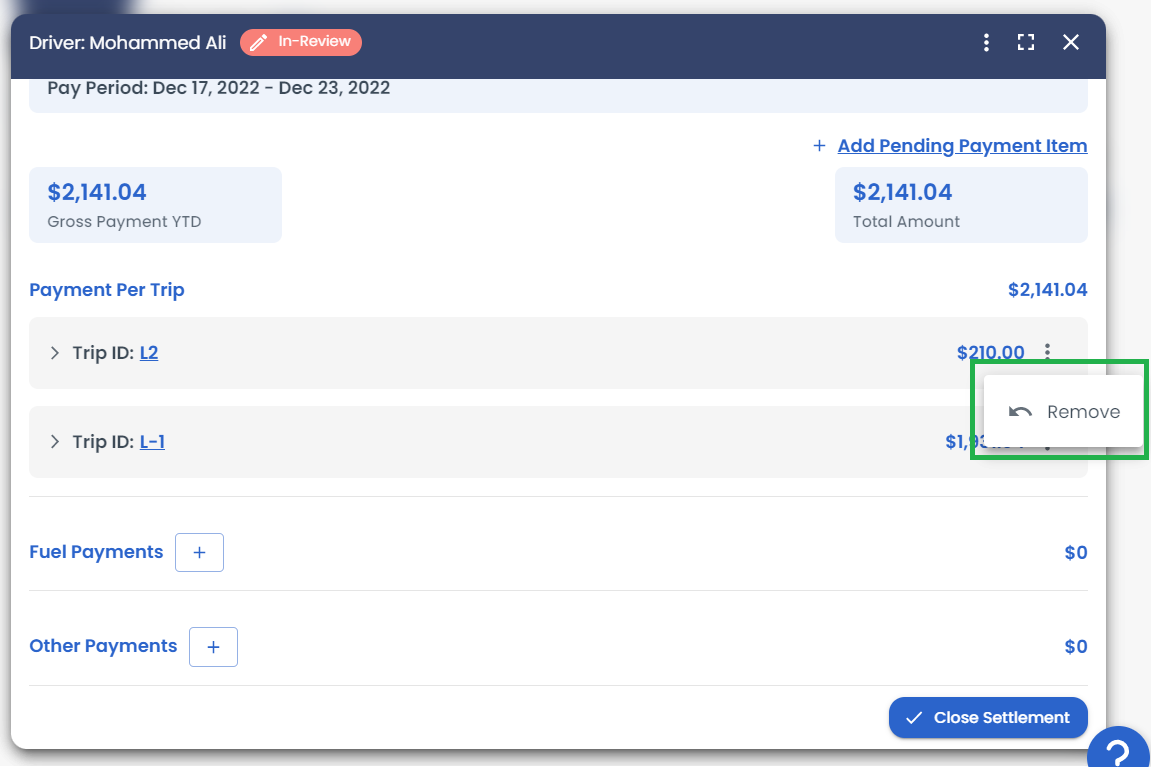Close the driver settlement dialog
This screenshot has height=767, width=1151.
click(1071, 42)
